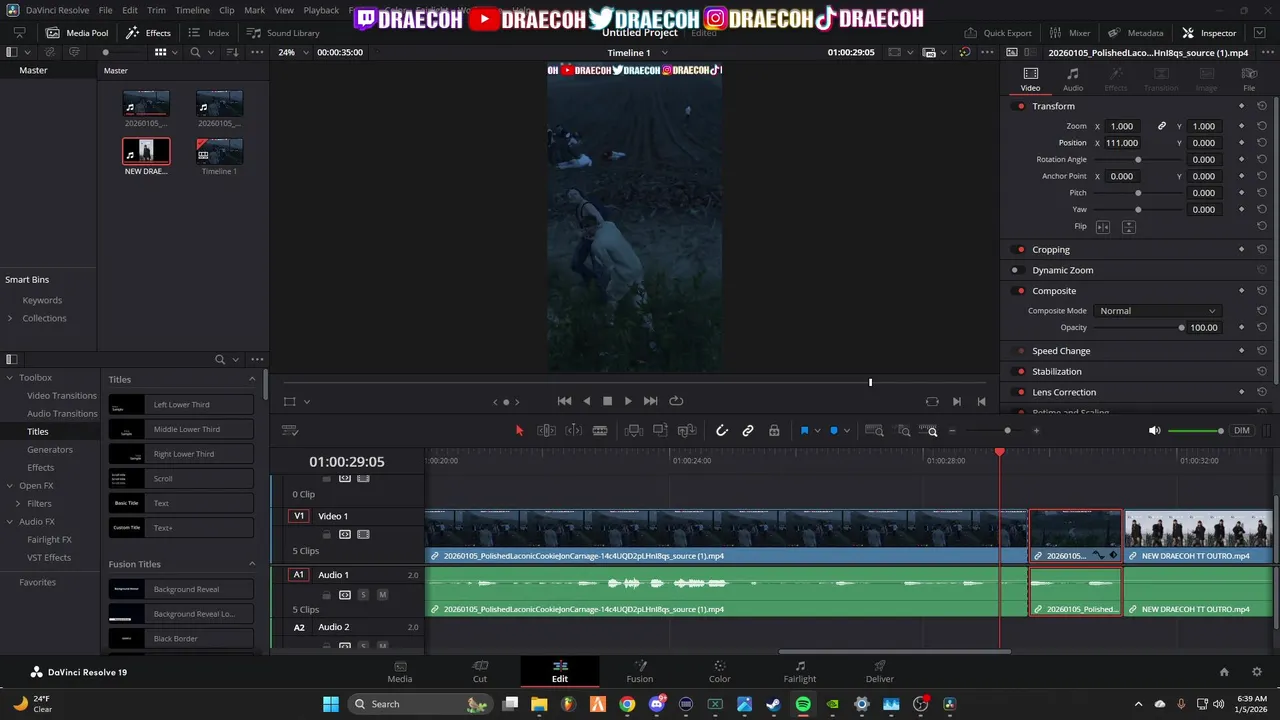Play the timeline forward

[x=628, y=401]
